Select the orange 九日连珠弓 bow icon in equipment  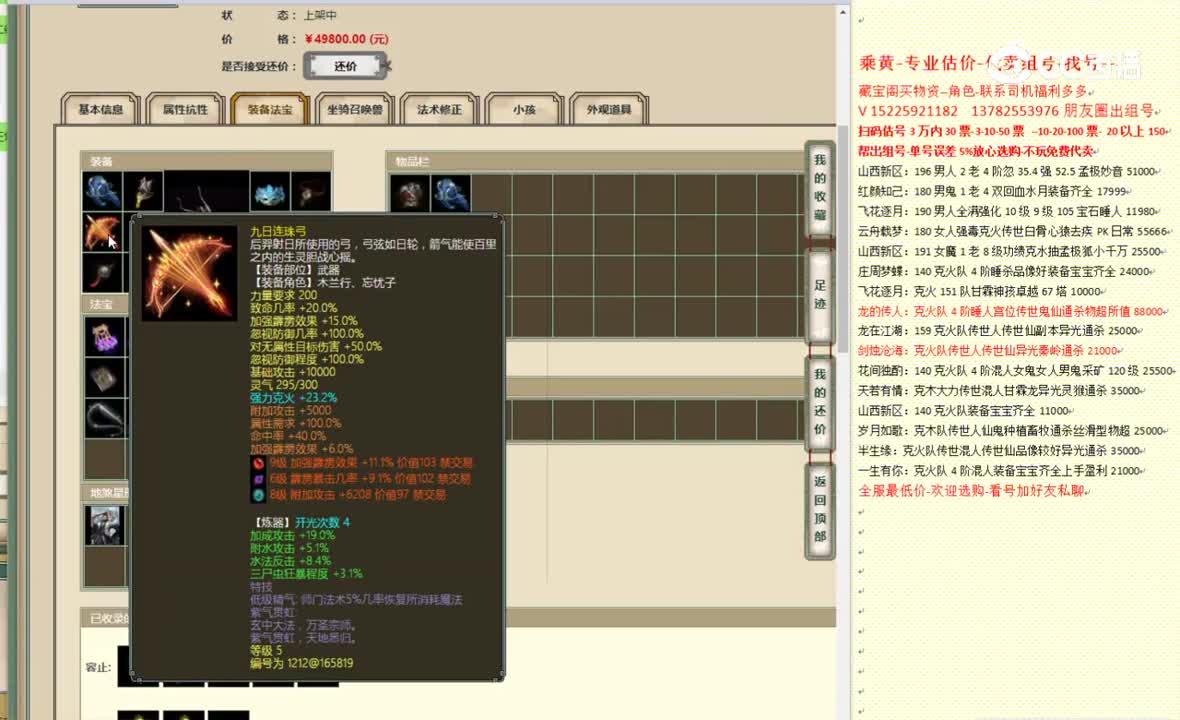pyautogui.click(x=102, y=232)
